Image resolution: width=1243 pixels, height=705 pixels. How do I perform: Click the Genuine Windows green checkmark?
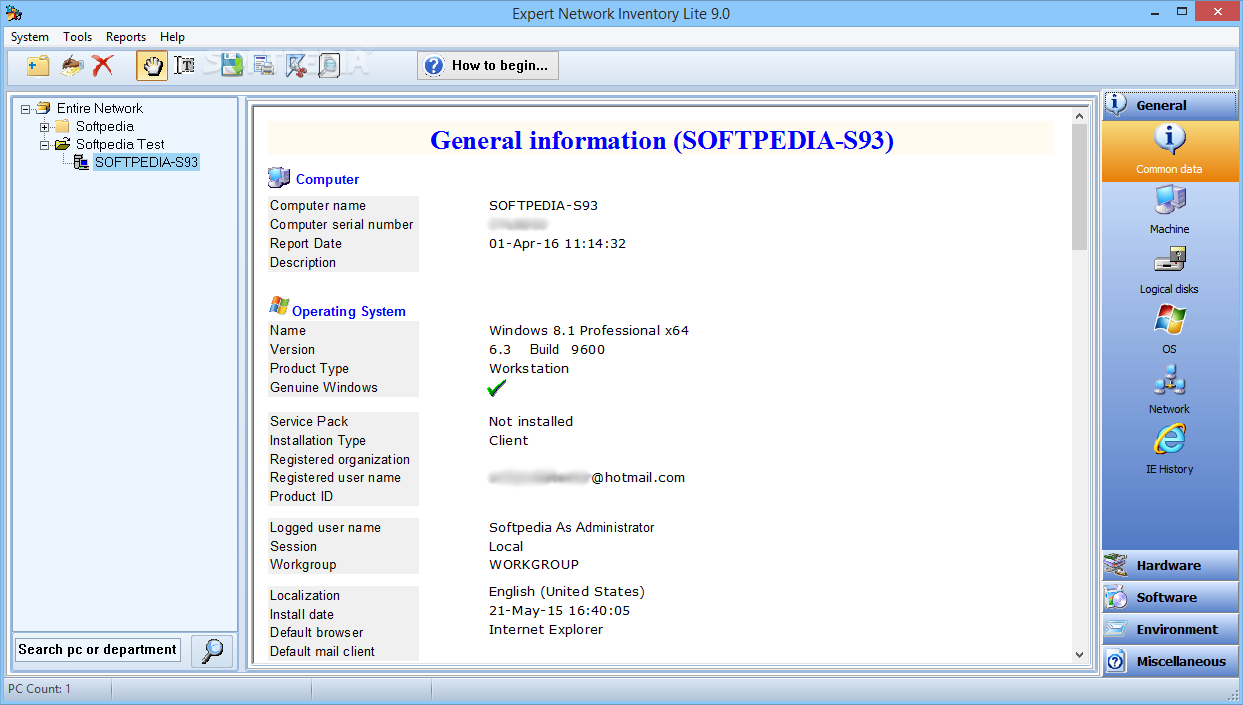tap(497, 388)
